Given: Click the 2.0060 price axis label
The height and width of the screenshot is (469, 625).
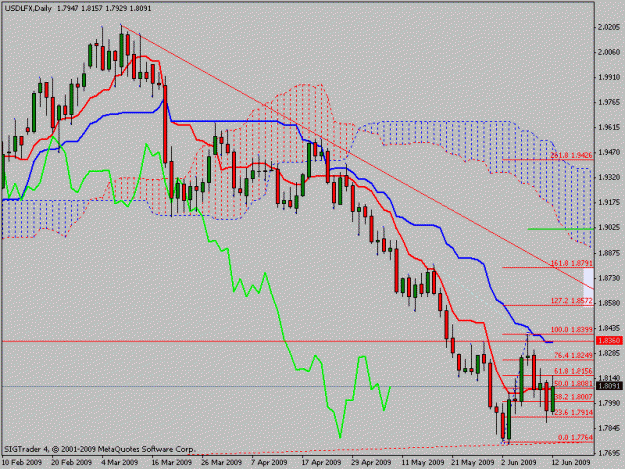Looking at the screenshot, I should [x=609, y=52].
